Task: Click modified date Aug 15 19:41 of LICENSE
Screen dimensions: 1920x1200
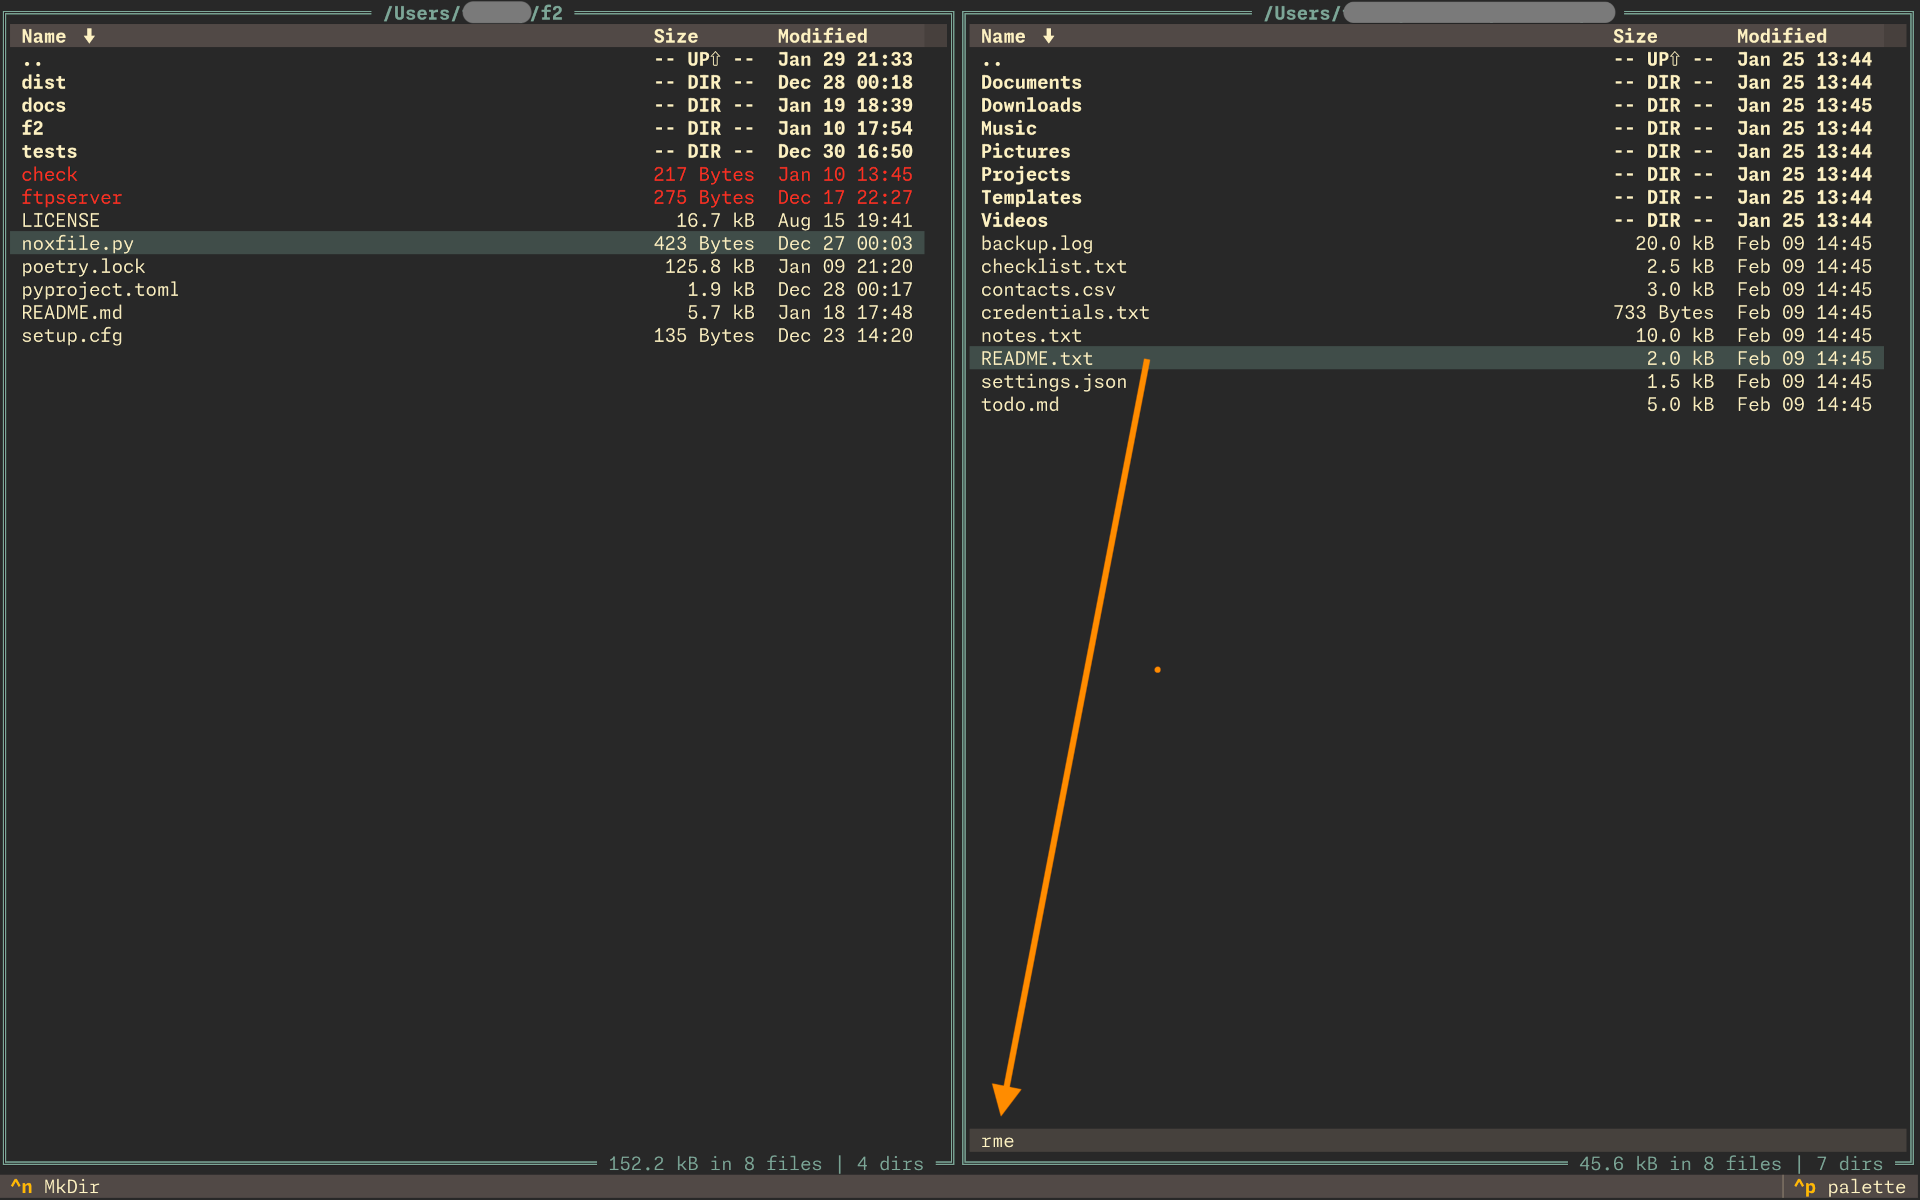Action: pyautogui.click(x=845, y=221)
